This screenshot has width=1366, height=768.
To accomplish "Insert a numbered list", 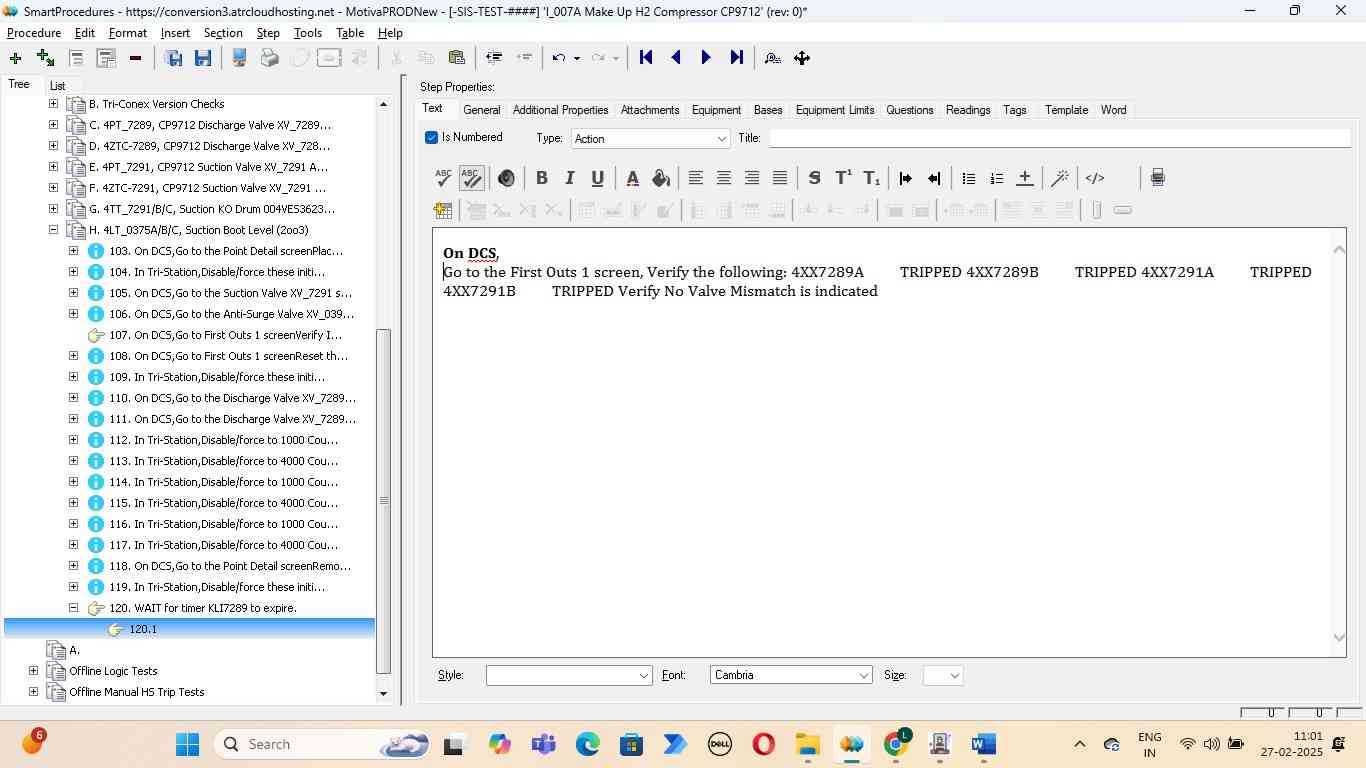I will click(x=996, y=178).
